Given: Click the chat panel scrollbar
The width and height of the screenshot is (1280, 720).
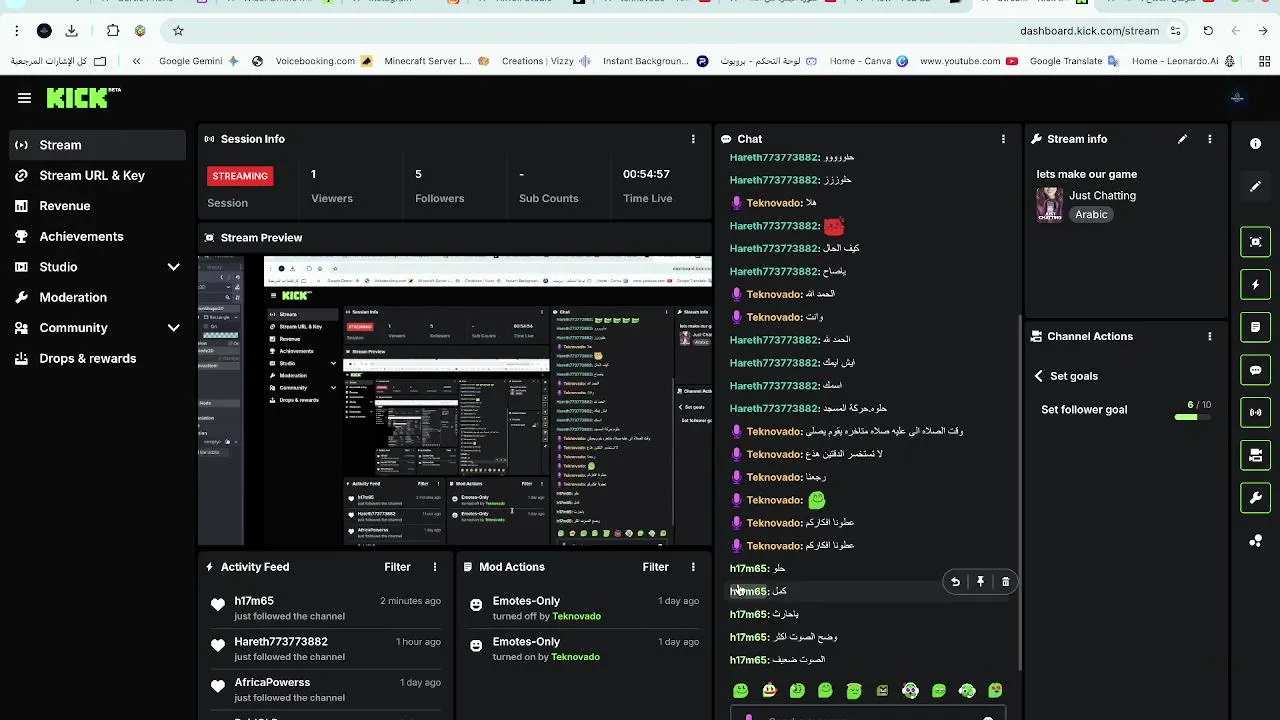Looking at the screenshot, I should point(1020,490).
